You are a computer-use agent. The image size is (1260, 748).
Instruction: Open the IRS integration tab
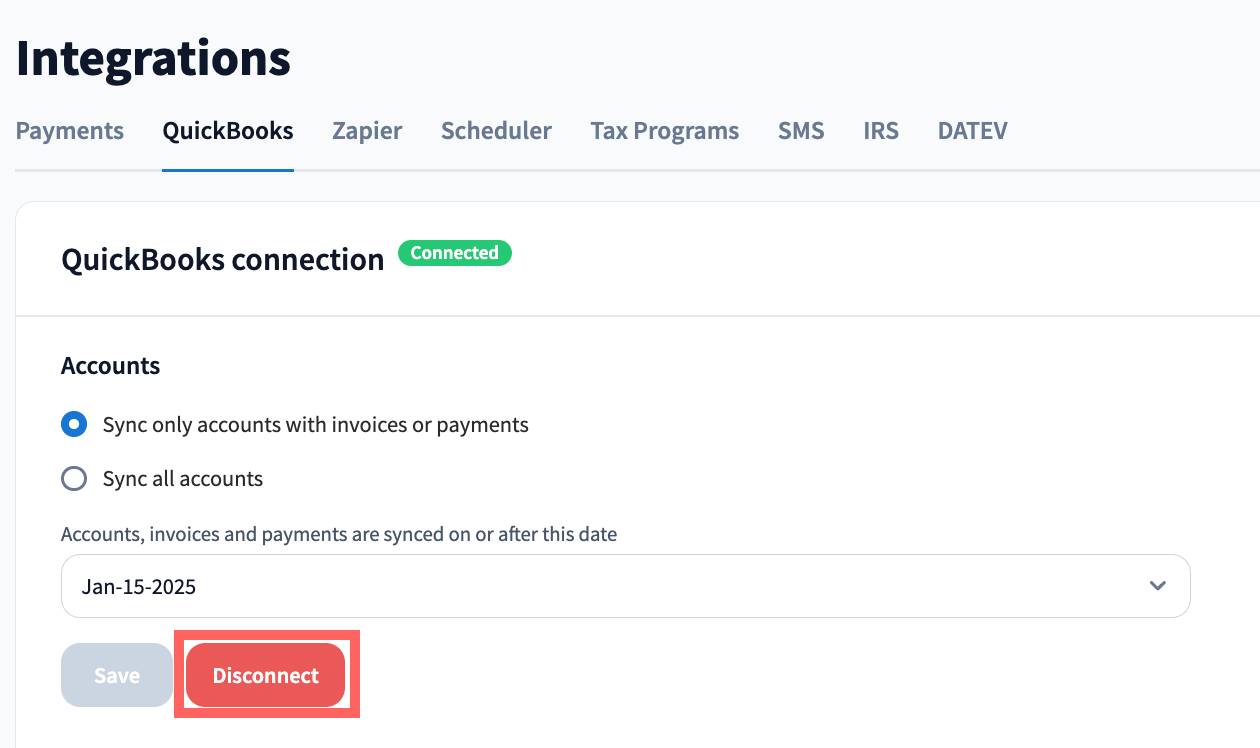pos(881,131)
